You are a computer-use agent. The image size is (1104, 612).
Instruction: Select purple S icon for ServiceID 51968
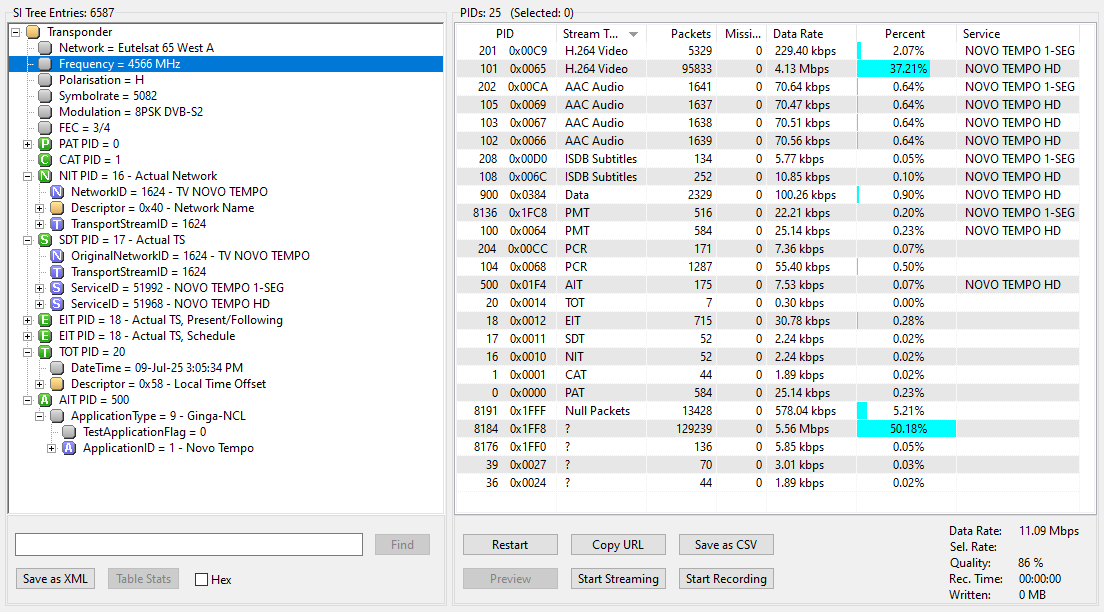click(57, 304)
